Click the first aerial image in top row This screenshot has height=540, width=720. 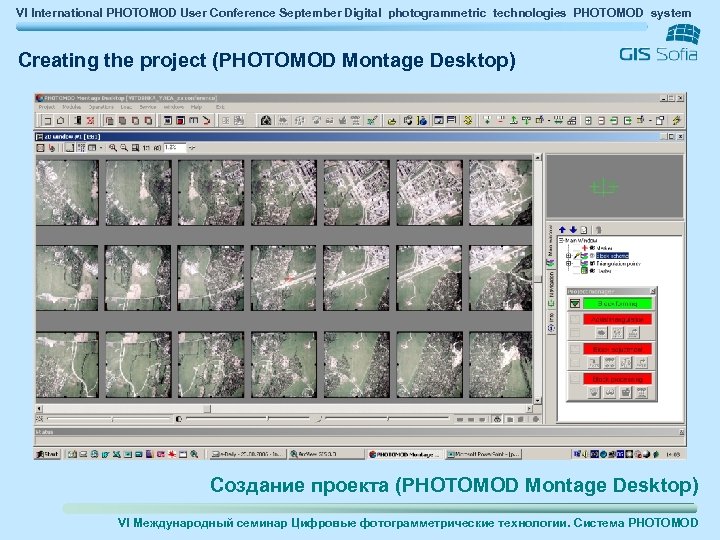pyautogui.click(x=67, y=192)
